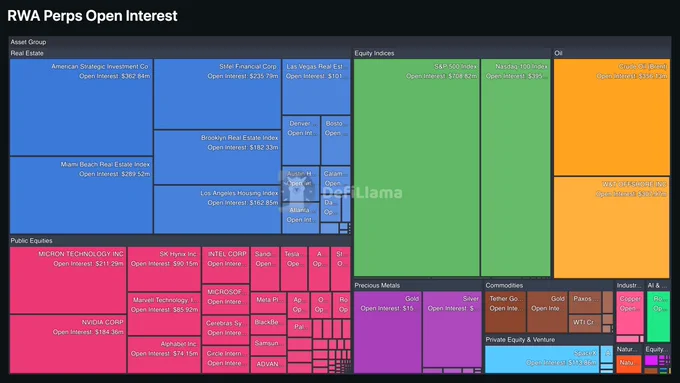The image size is (680, 383).
Task: Click the green cell under AI group
Action: (x=658, y=316)
